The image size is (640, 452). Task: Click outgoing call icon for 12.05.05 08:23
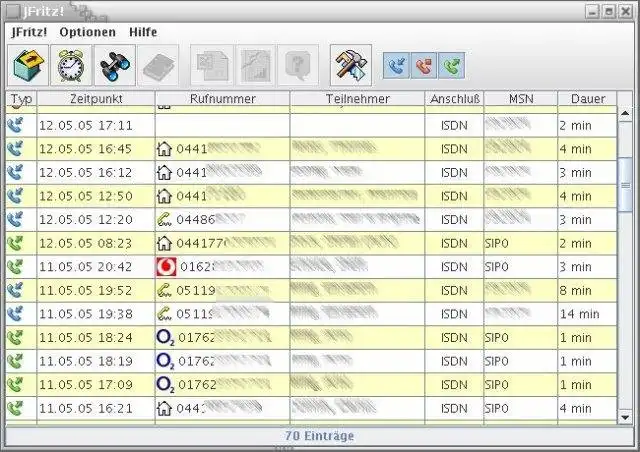point(16,243)
